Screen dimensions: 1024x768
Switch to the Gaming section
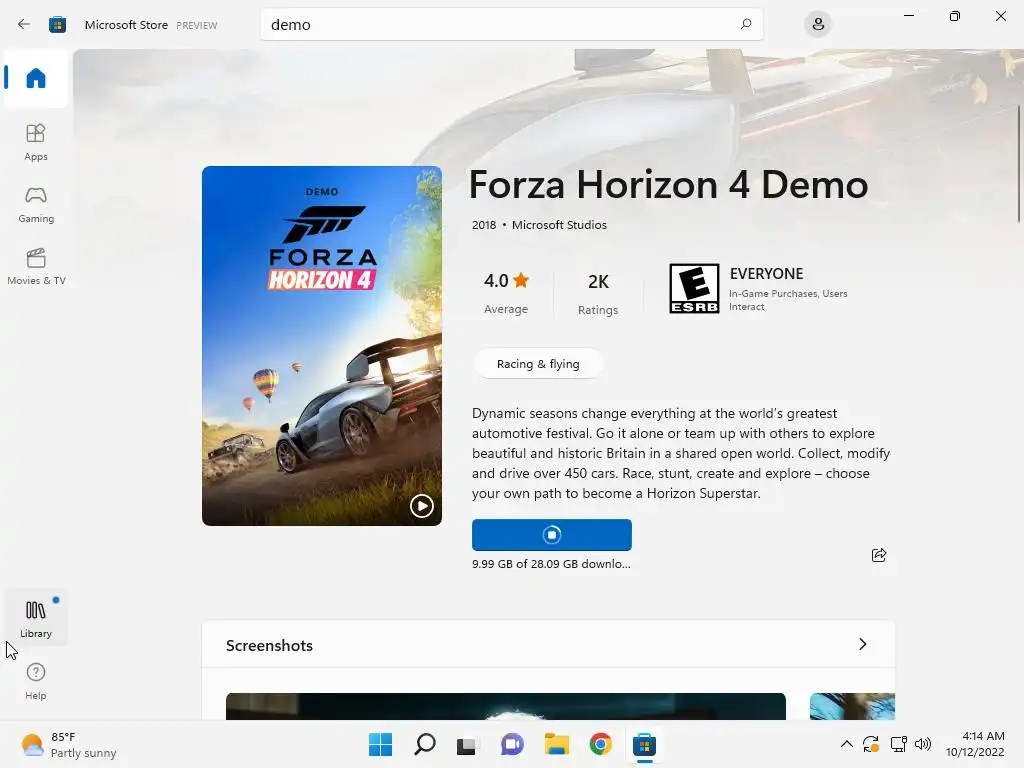(36, 204)
